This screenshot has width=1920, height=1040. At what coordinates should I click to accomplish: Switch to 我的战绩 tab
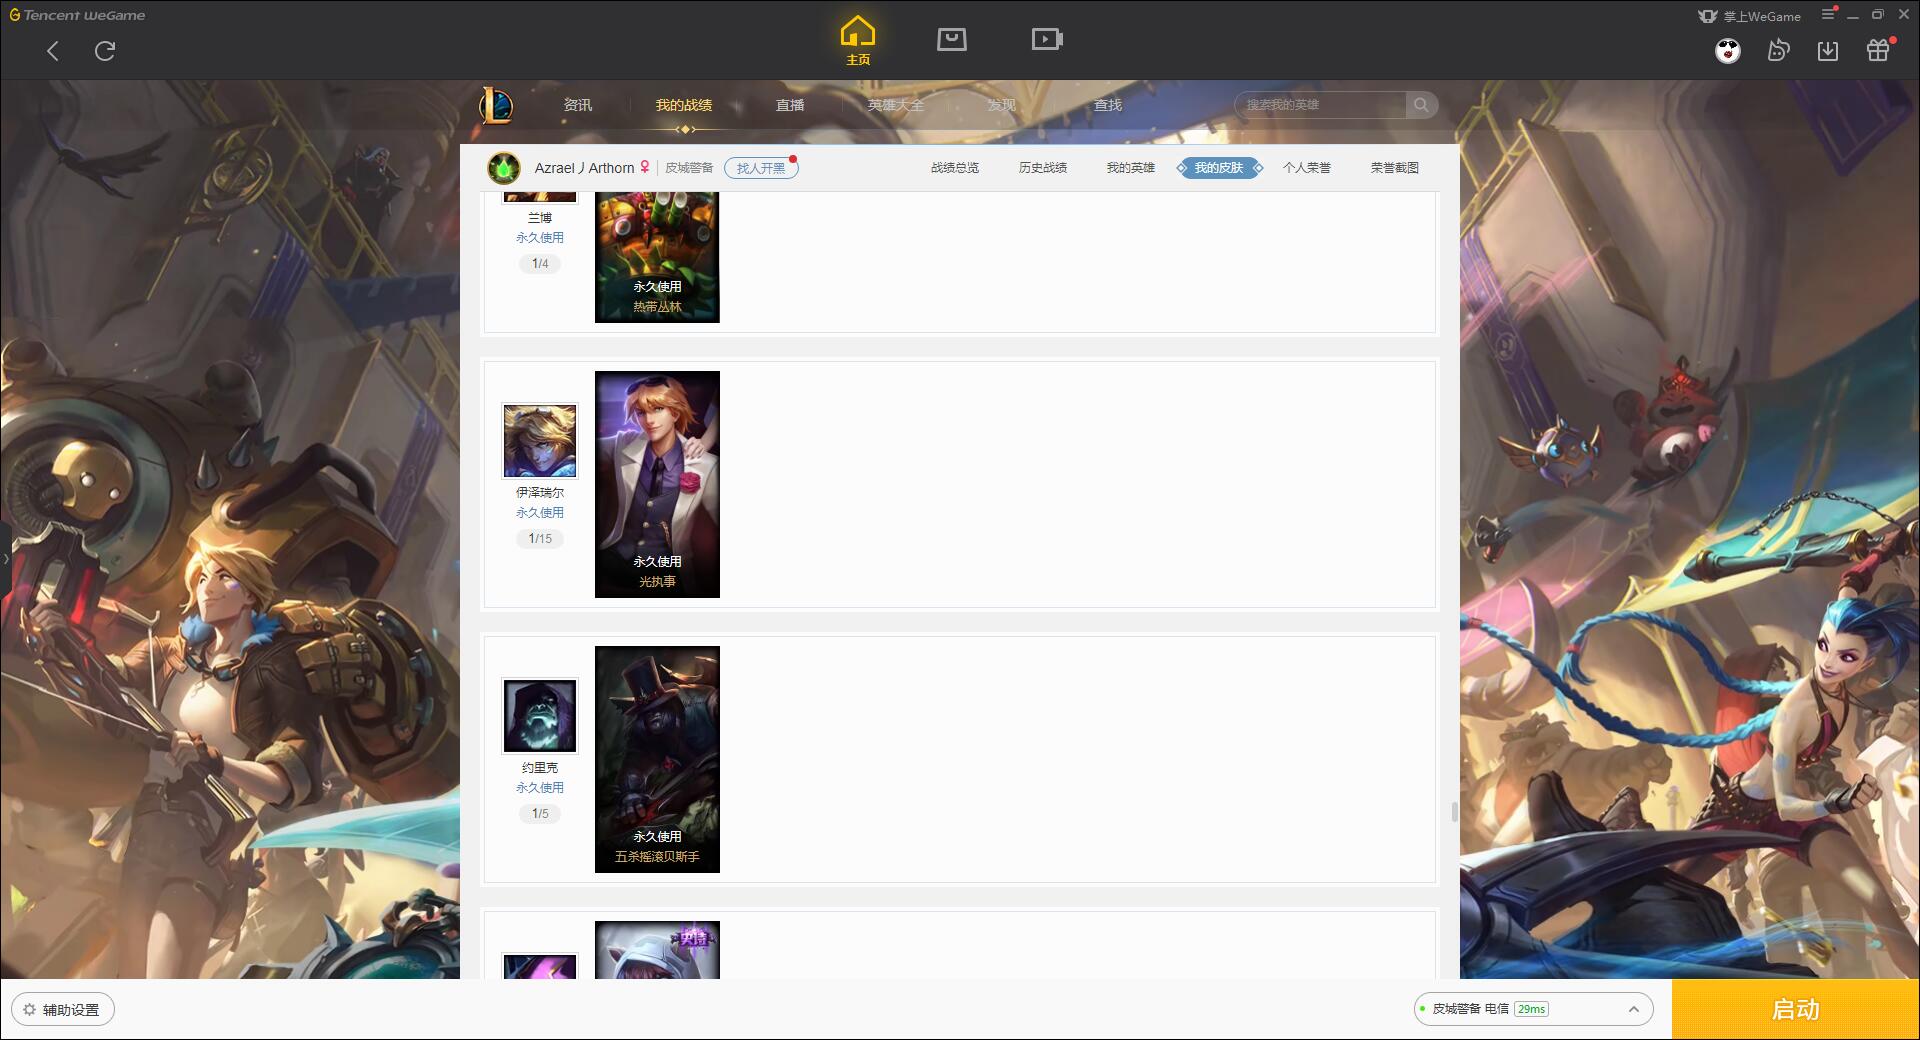pos(684,105)
